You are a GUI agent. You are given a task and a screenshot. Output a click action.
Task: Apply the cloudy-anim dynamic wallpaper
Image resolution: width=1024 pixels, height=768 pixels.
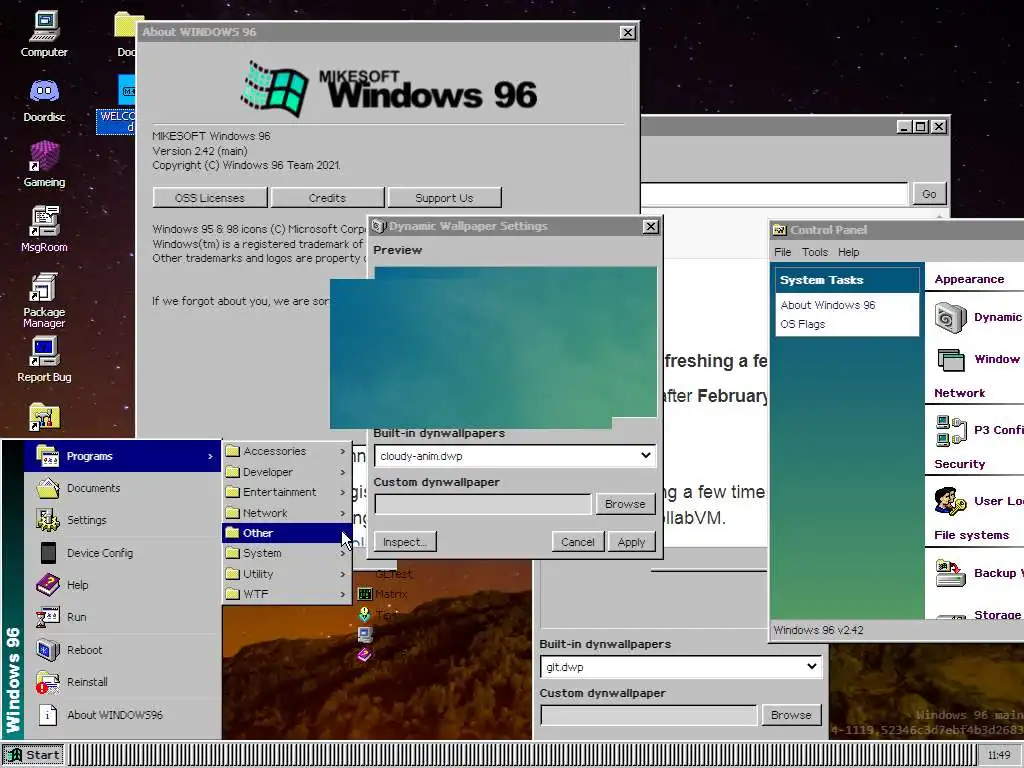[631, 542]
